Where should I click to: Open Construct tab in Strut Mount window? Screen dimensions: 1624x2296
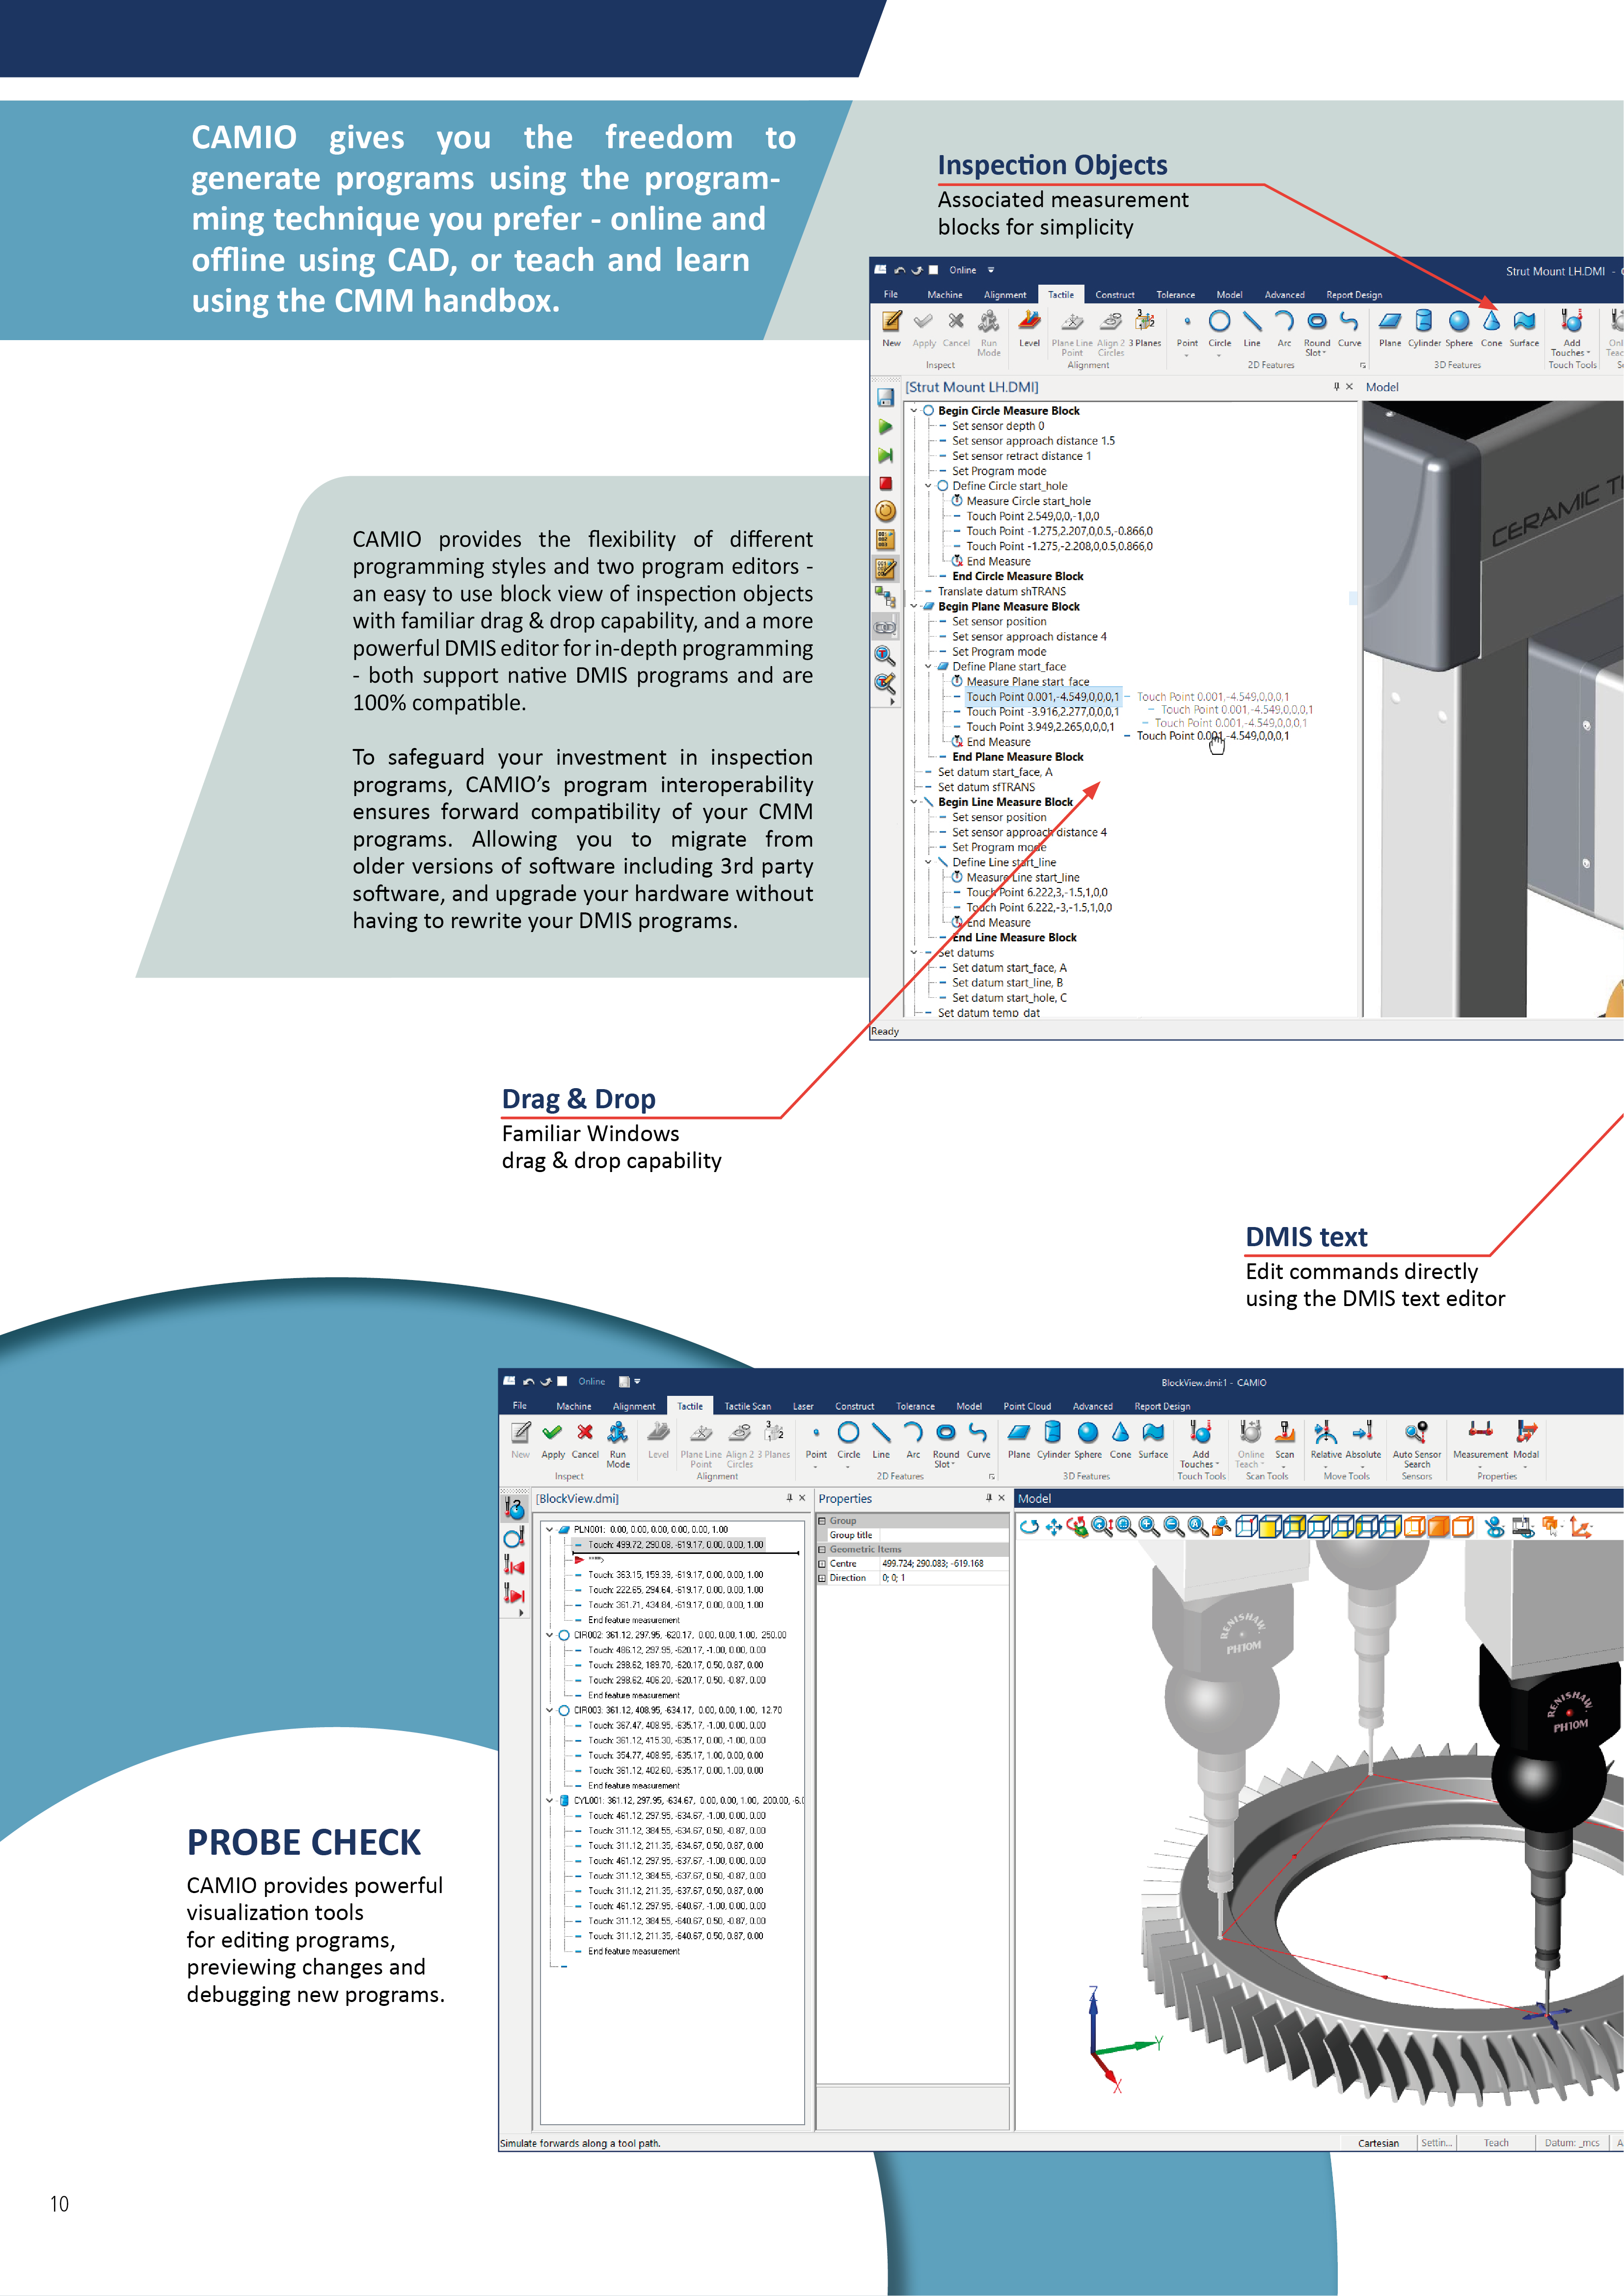(x=1114, y=295)
